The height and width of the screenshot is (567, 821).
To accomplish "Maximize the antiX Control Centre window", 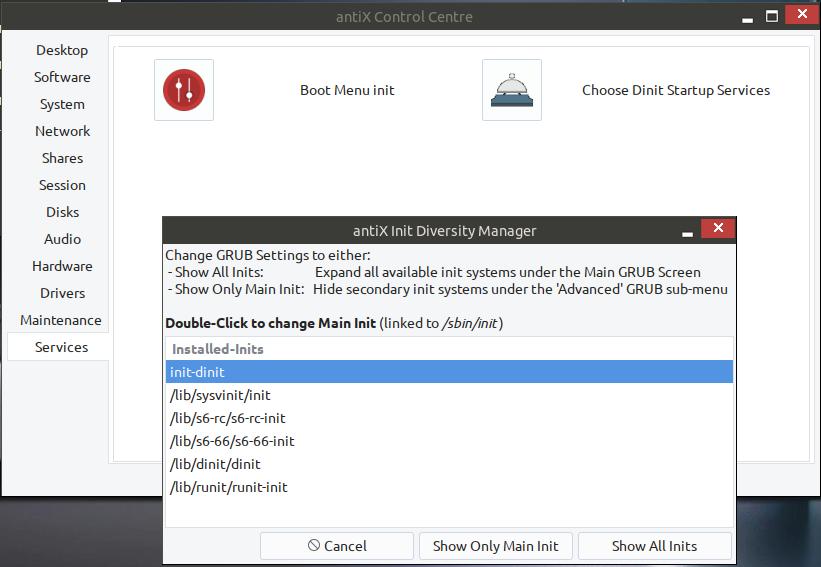I will [772, 16].
